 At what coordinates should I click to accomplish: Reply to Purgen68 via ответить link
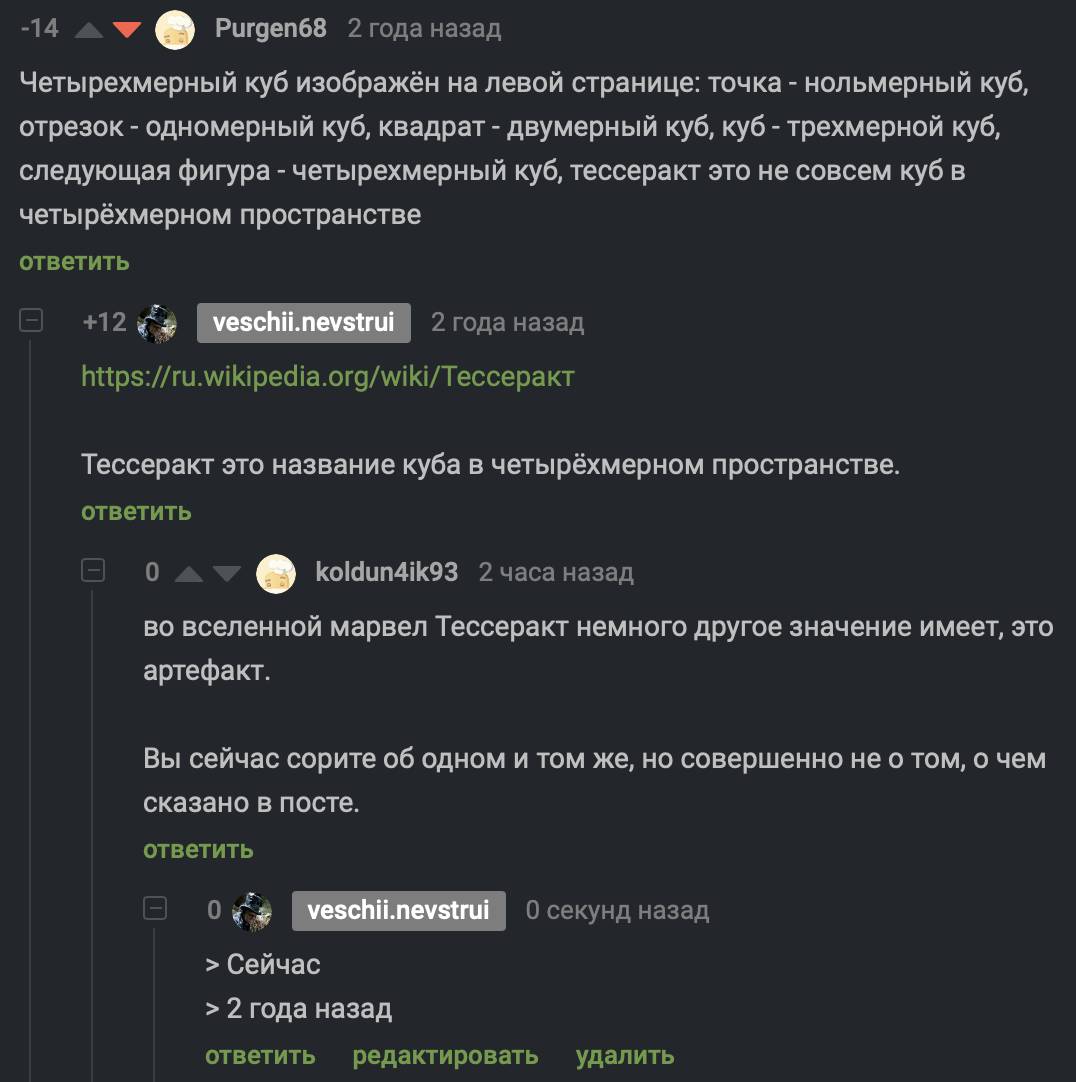(73, 261)
